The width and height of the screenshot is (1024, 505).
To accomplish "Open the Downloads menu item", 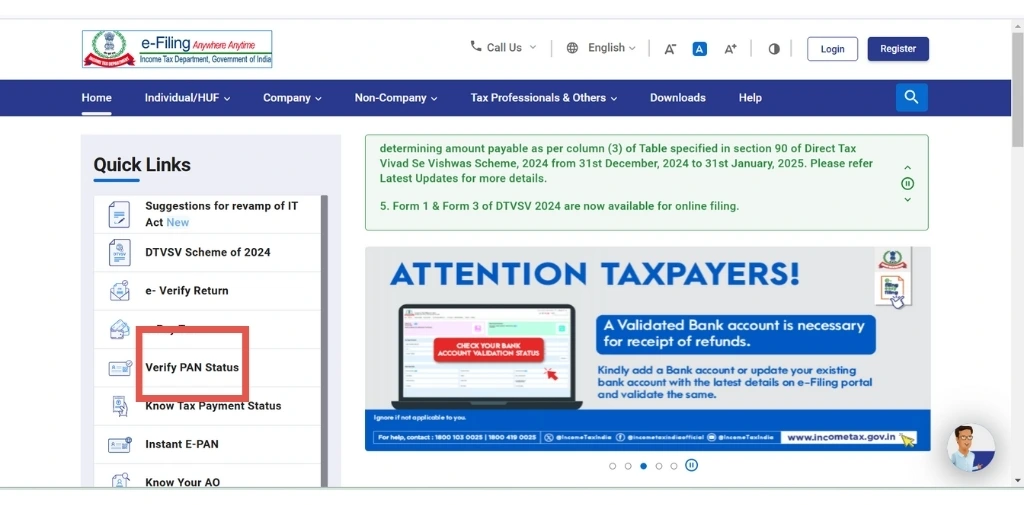I will [678, 98].
